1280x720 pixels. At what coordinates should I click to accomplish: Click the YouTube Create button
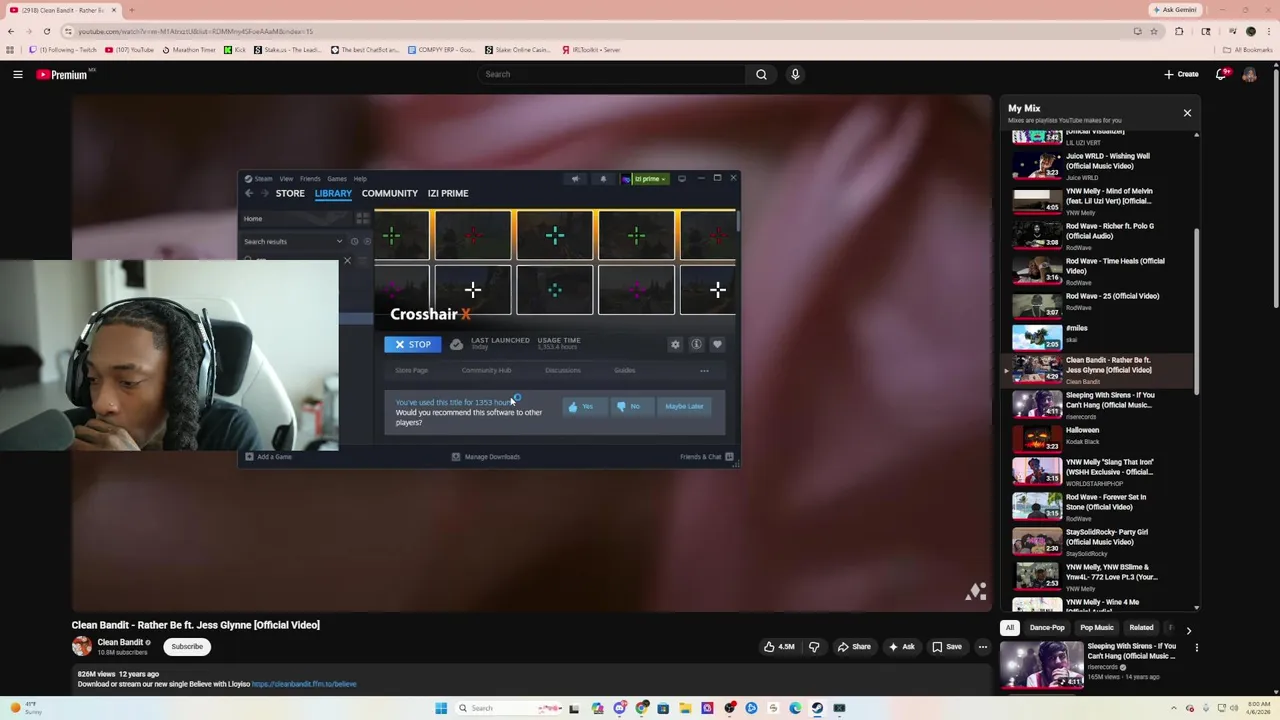click(1181, 74)
